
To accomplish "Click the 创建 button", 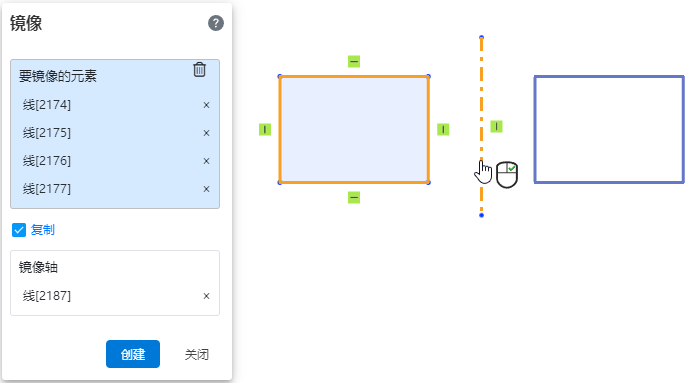I will tap(133, 354).
